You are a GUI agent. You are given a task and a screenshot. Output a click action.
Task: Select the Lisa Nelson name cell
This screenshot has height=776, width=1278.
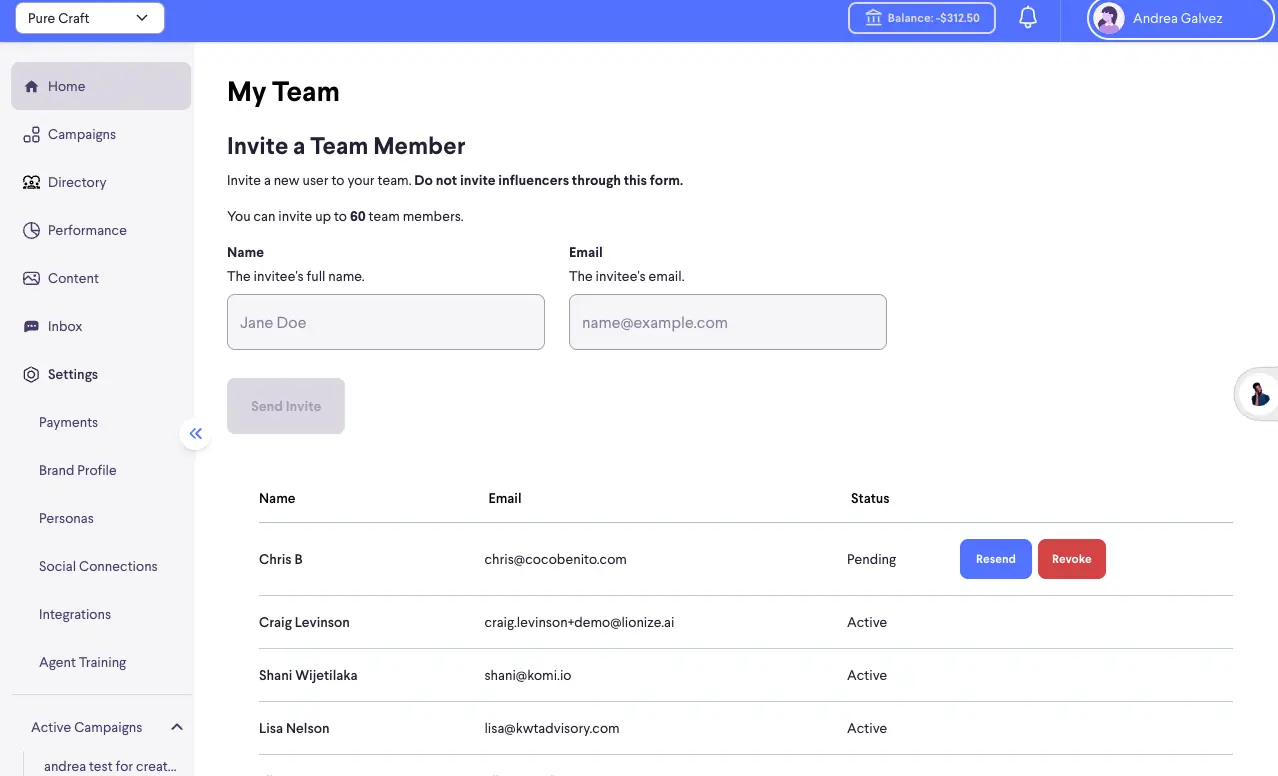[x=294, y=729]
